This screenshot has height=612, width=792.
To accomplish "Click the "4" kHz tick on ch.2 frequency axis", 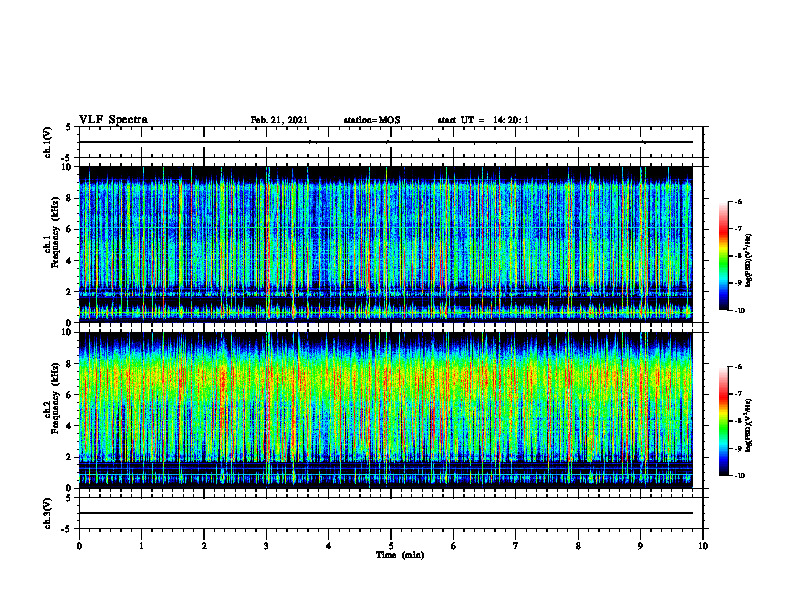I will tap(70, 426).
